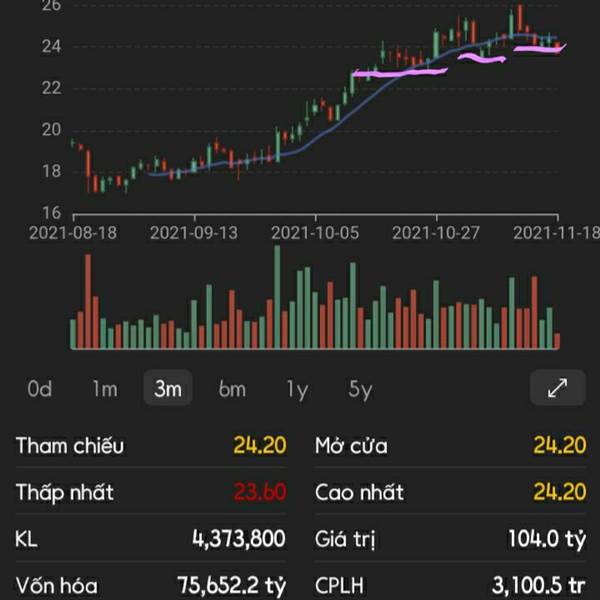Viewport: 600px width, 600px height.
Task: Click the Thấp nhất value 23.60
Action: 260,492
